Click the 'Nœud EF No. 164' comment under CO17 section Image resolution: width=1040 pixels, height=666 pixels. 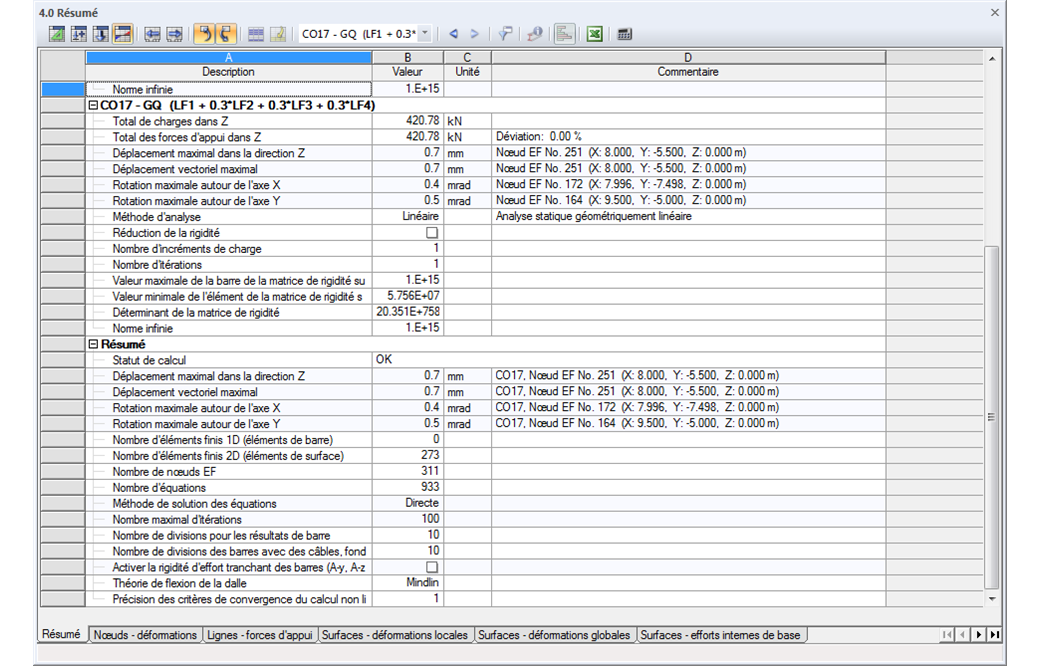621,200
